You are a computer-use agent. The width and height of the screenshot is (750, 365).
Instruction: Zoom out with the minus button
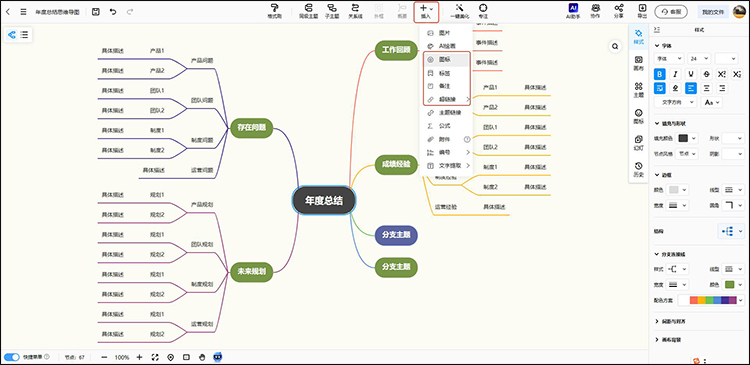(105, 357)
